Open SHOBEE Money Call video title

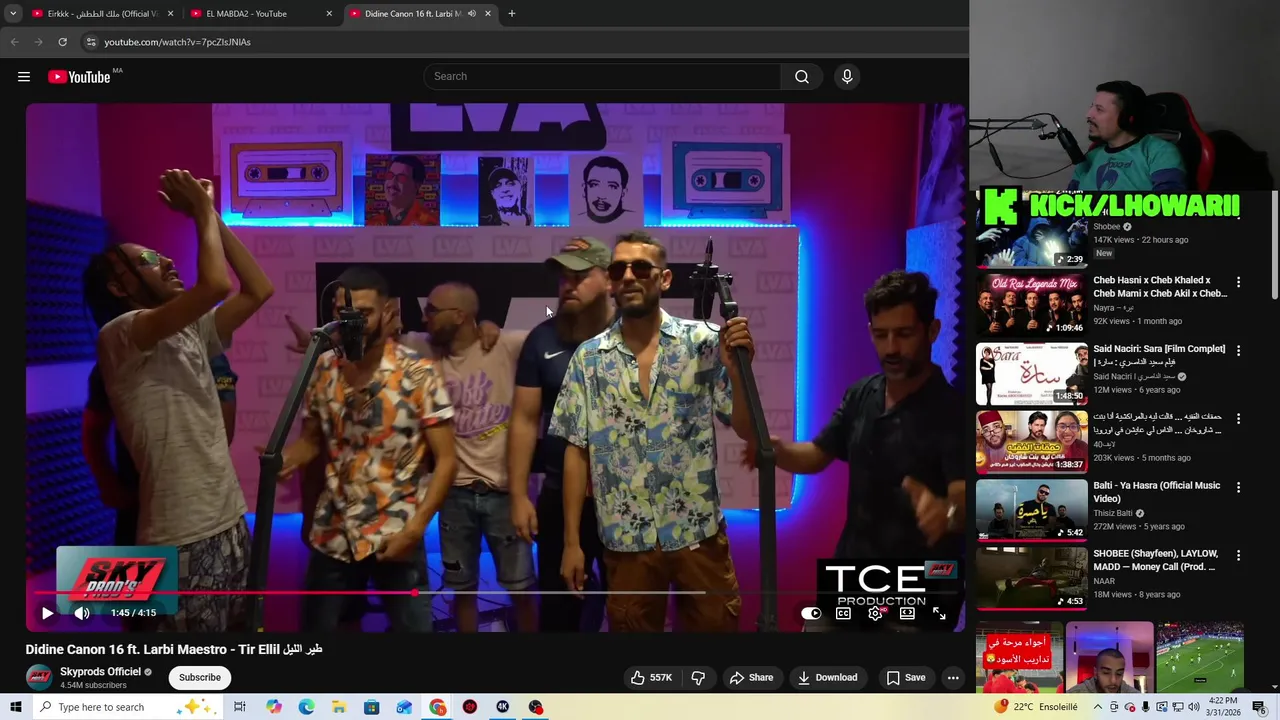click(x=1156, y=560)
